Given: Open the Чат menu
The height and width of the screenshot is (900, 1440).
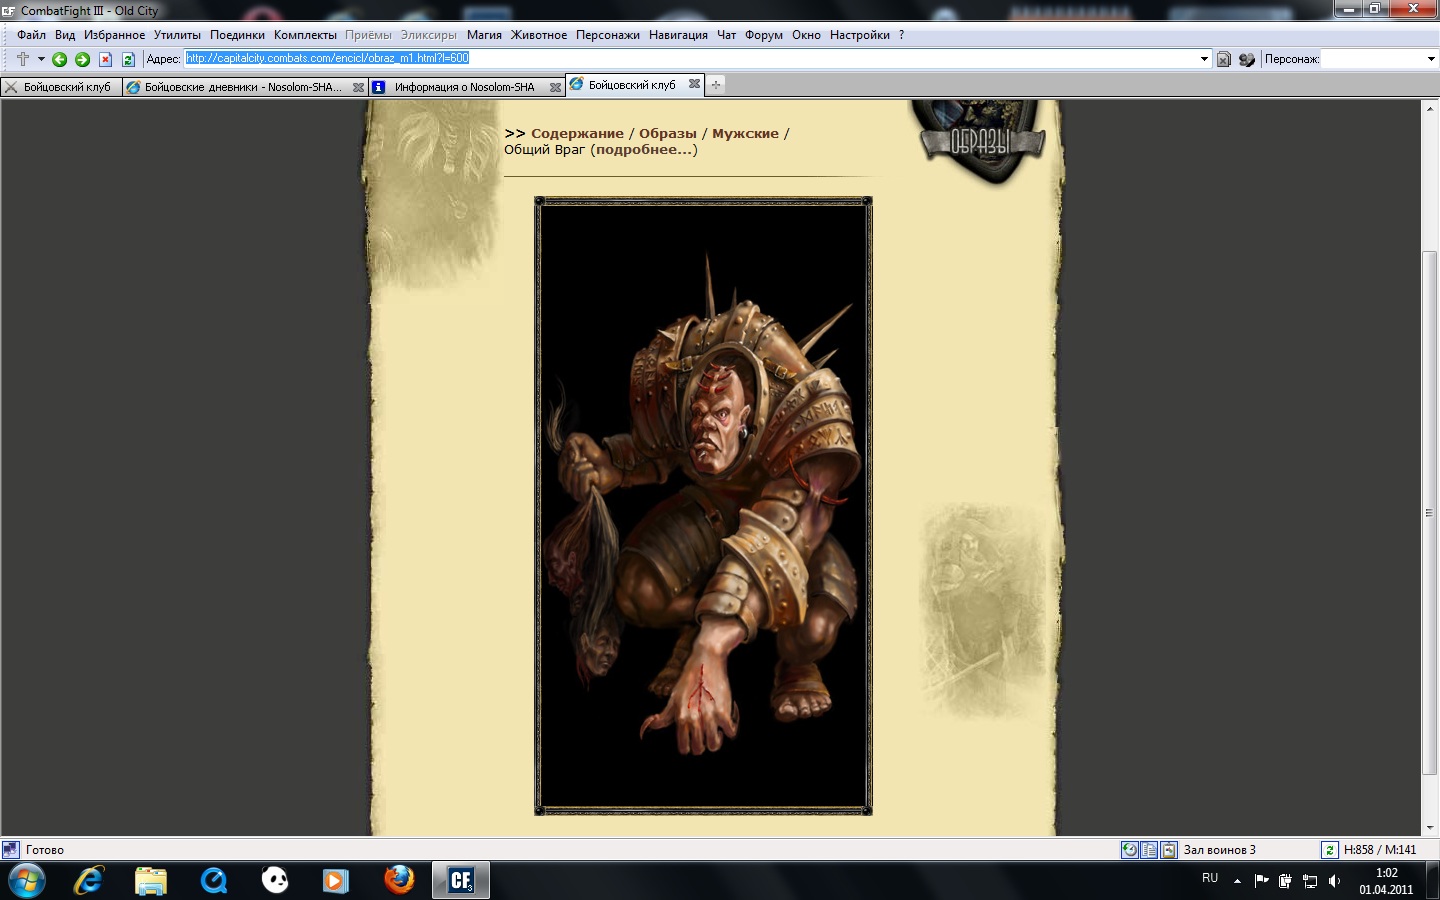Looking at the screenshot, I should pyautogui.click(x=727, y=35).
